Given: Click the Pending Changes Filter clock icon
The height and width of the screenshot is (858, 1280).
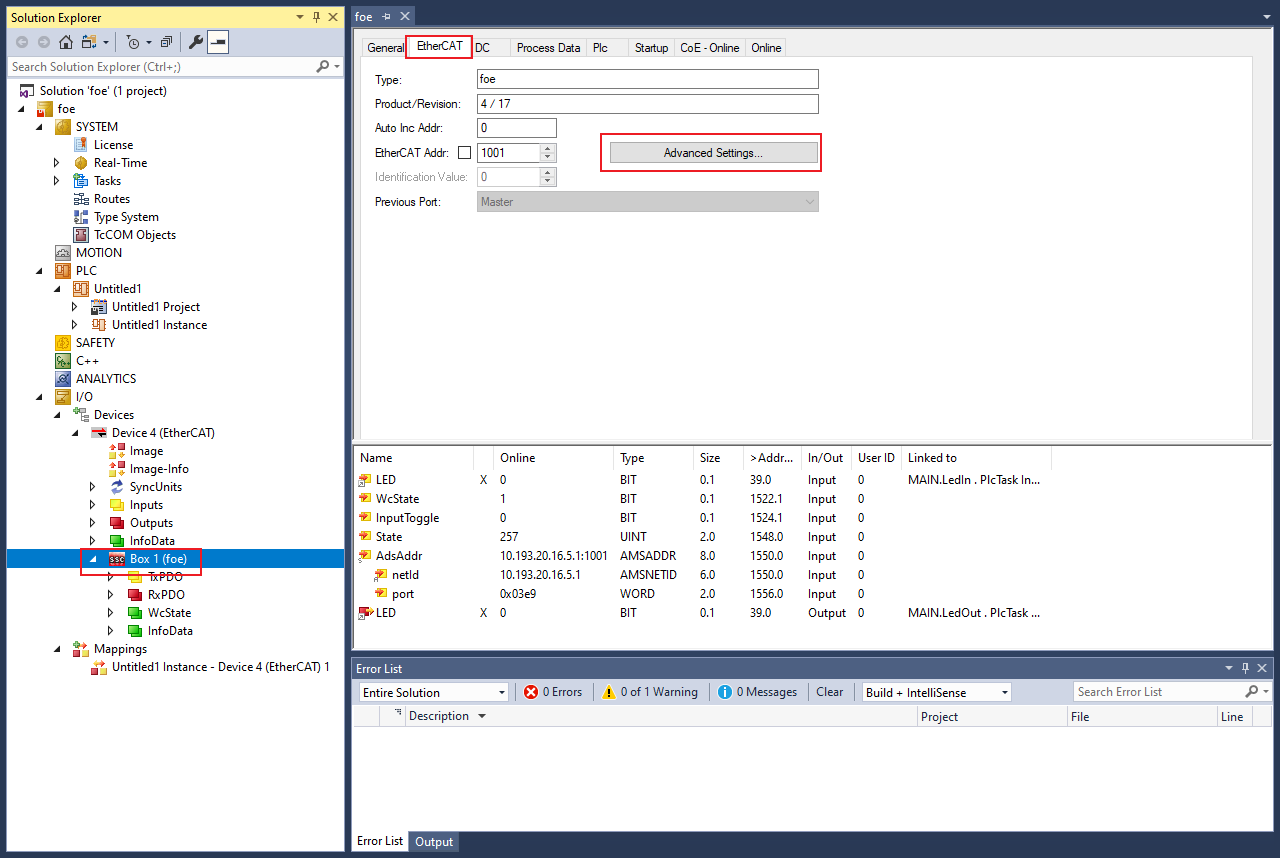Looking at the screenshot, I should pyautogui.click(x=133, y=42).
